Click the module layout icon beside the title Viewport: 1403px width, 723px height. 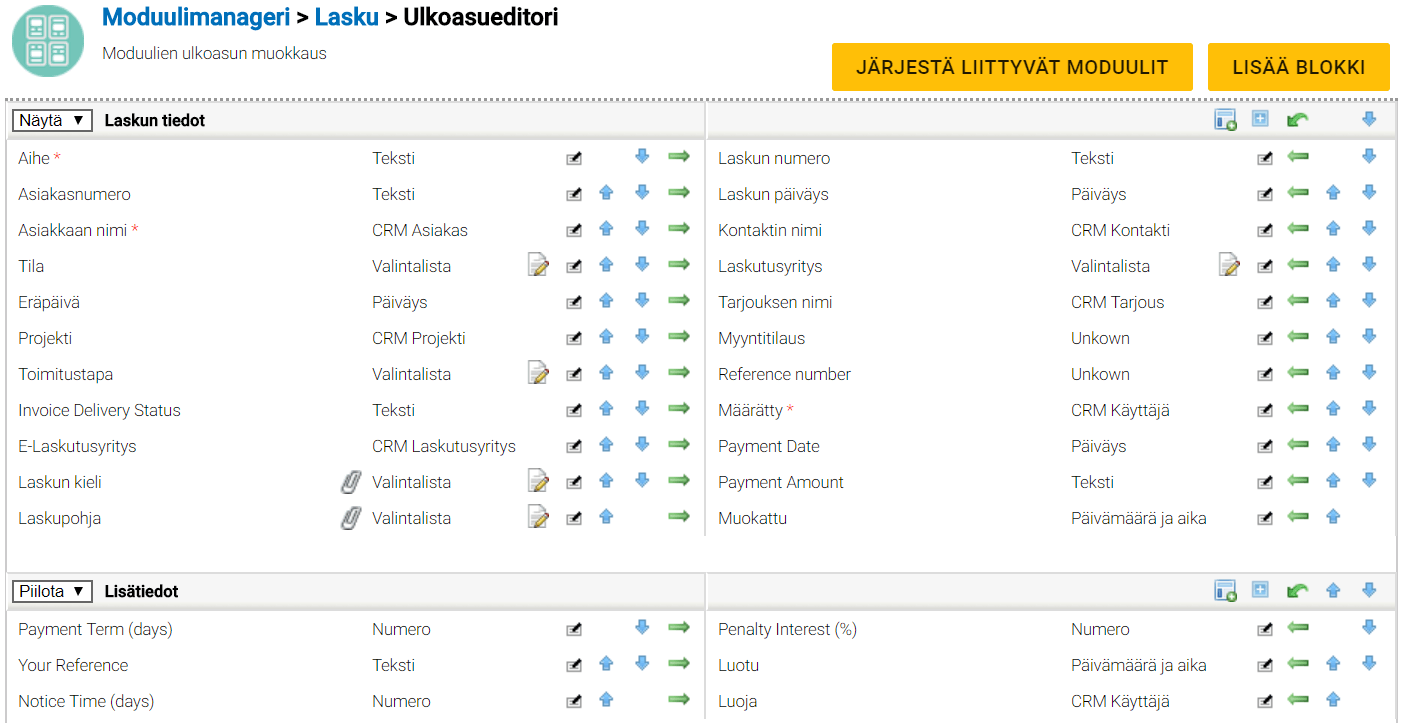click(x=48, y=41)
